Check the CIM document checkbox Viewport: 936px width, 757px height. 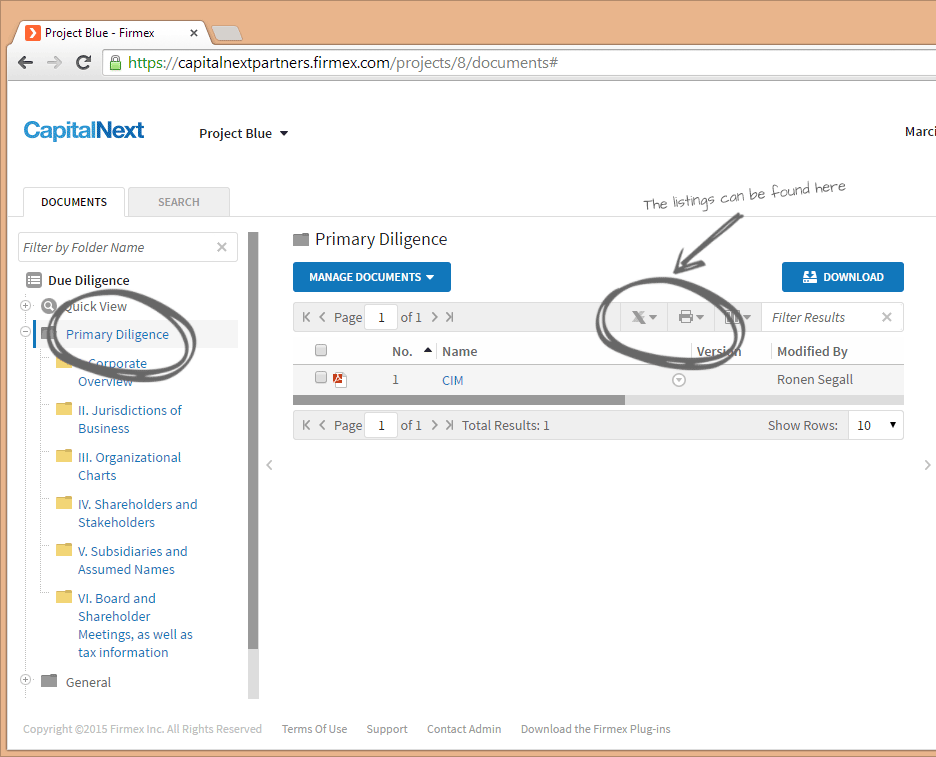321,377
